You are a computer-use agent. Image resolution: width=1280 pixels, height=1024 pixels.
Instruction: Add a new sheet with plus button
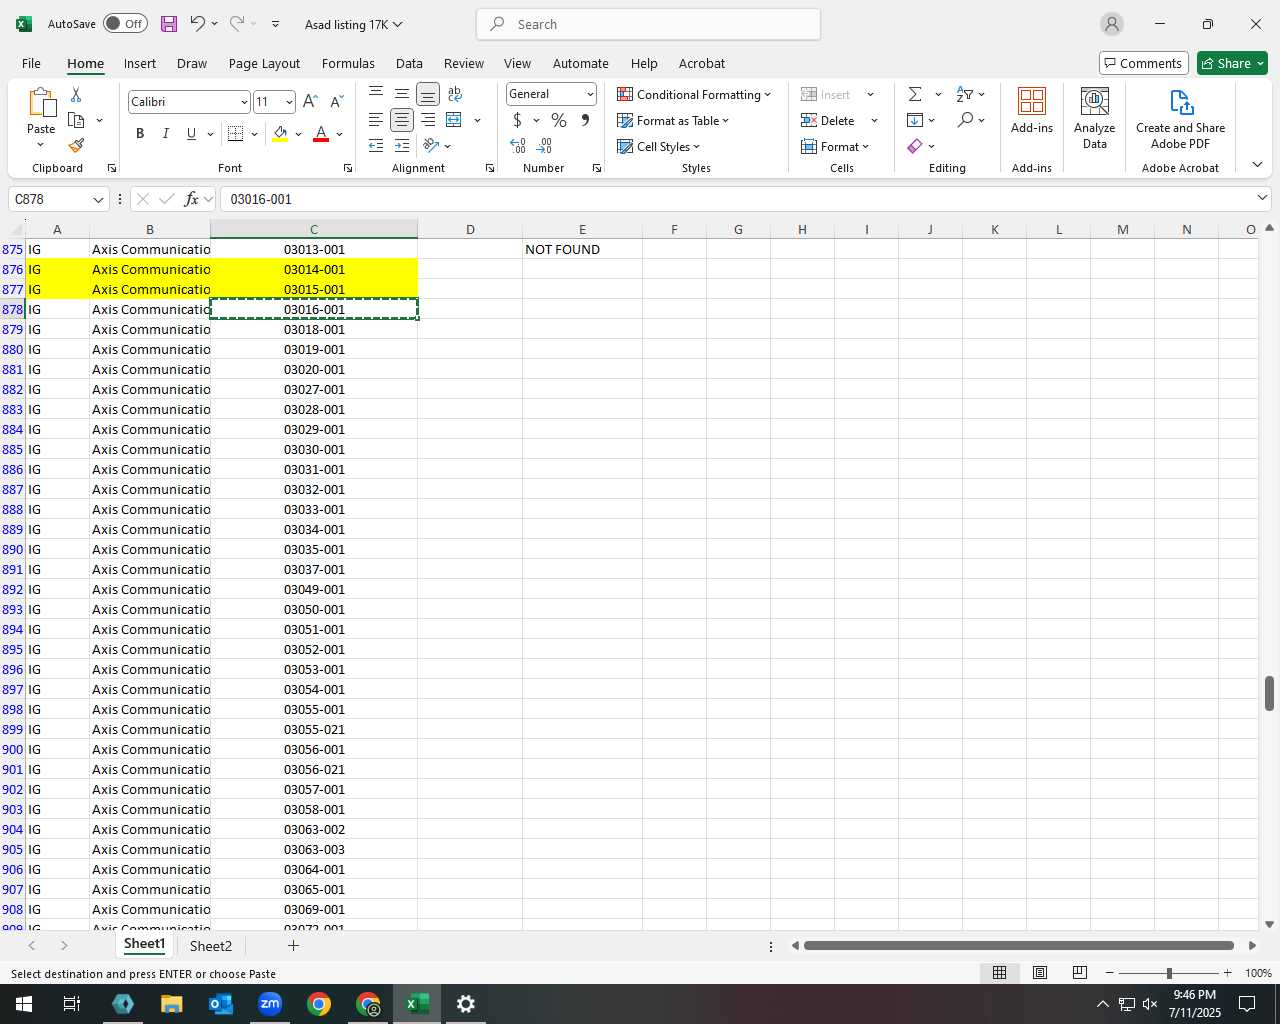[x=293, y=945]
